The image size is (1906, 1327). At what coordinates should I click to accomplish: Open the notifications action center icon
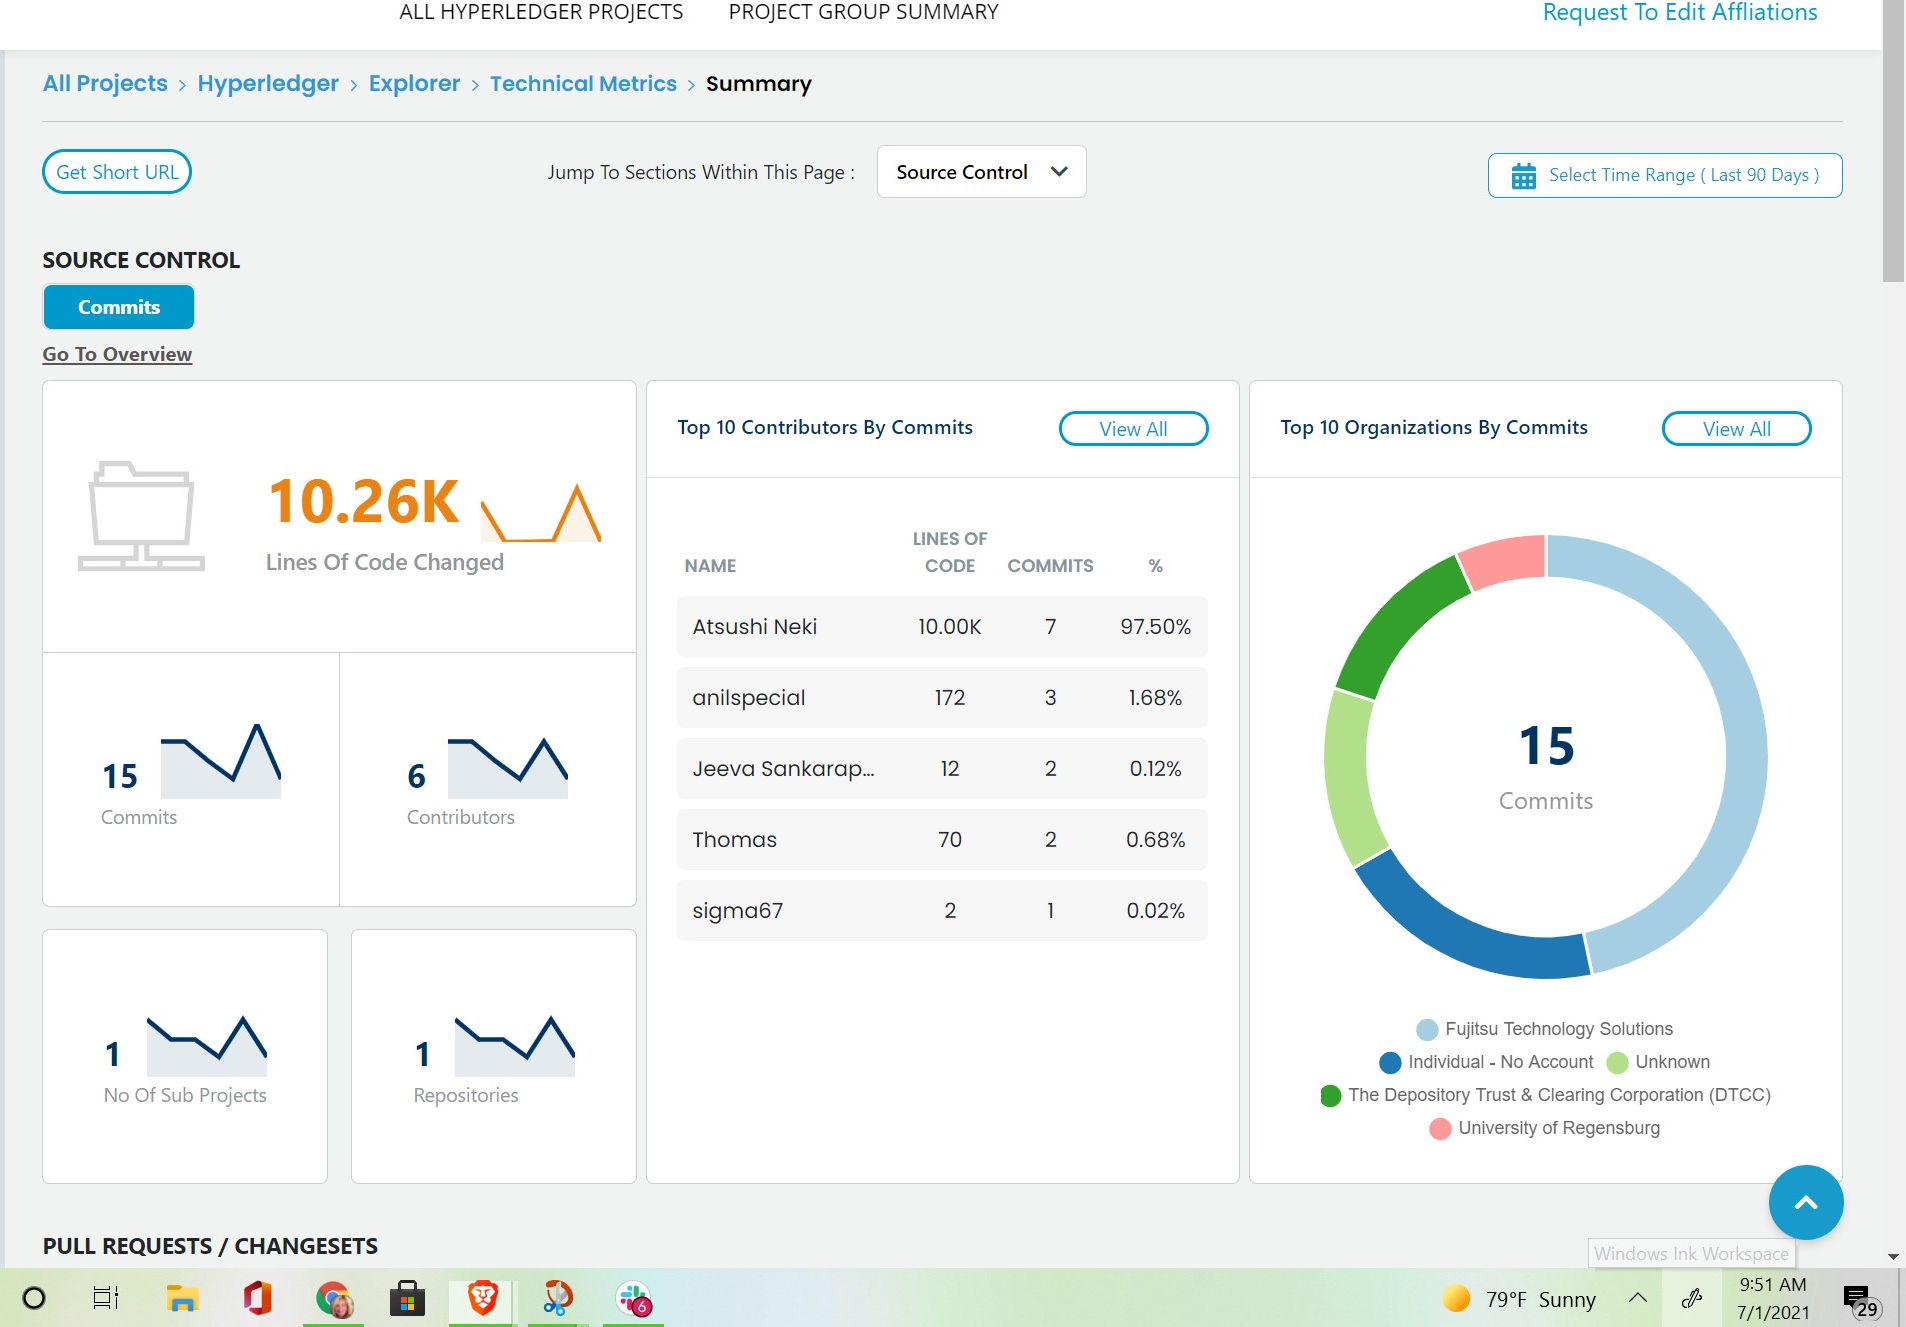coord(1860,1301)
